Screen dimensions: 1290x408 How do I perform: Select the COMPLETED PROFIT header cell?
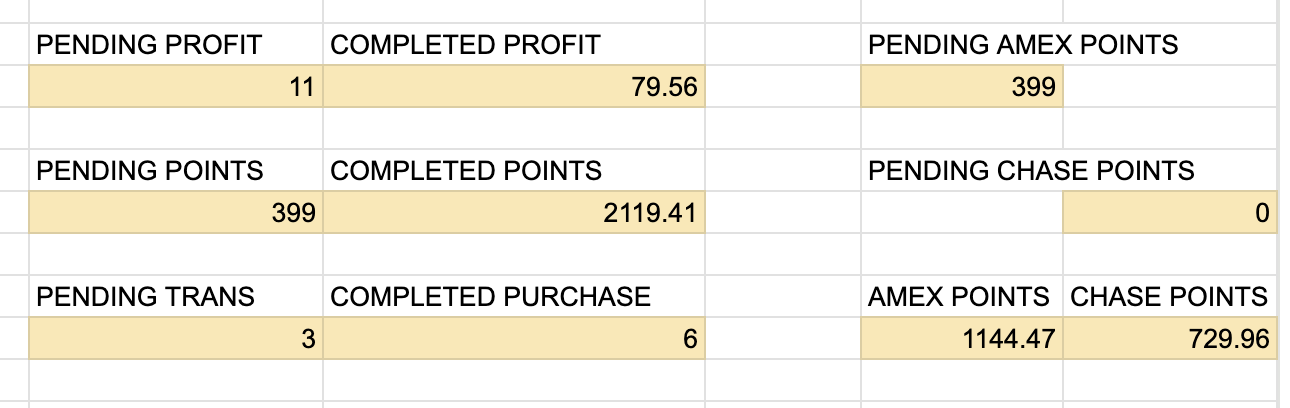point(465,45)
